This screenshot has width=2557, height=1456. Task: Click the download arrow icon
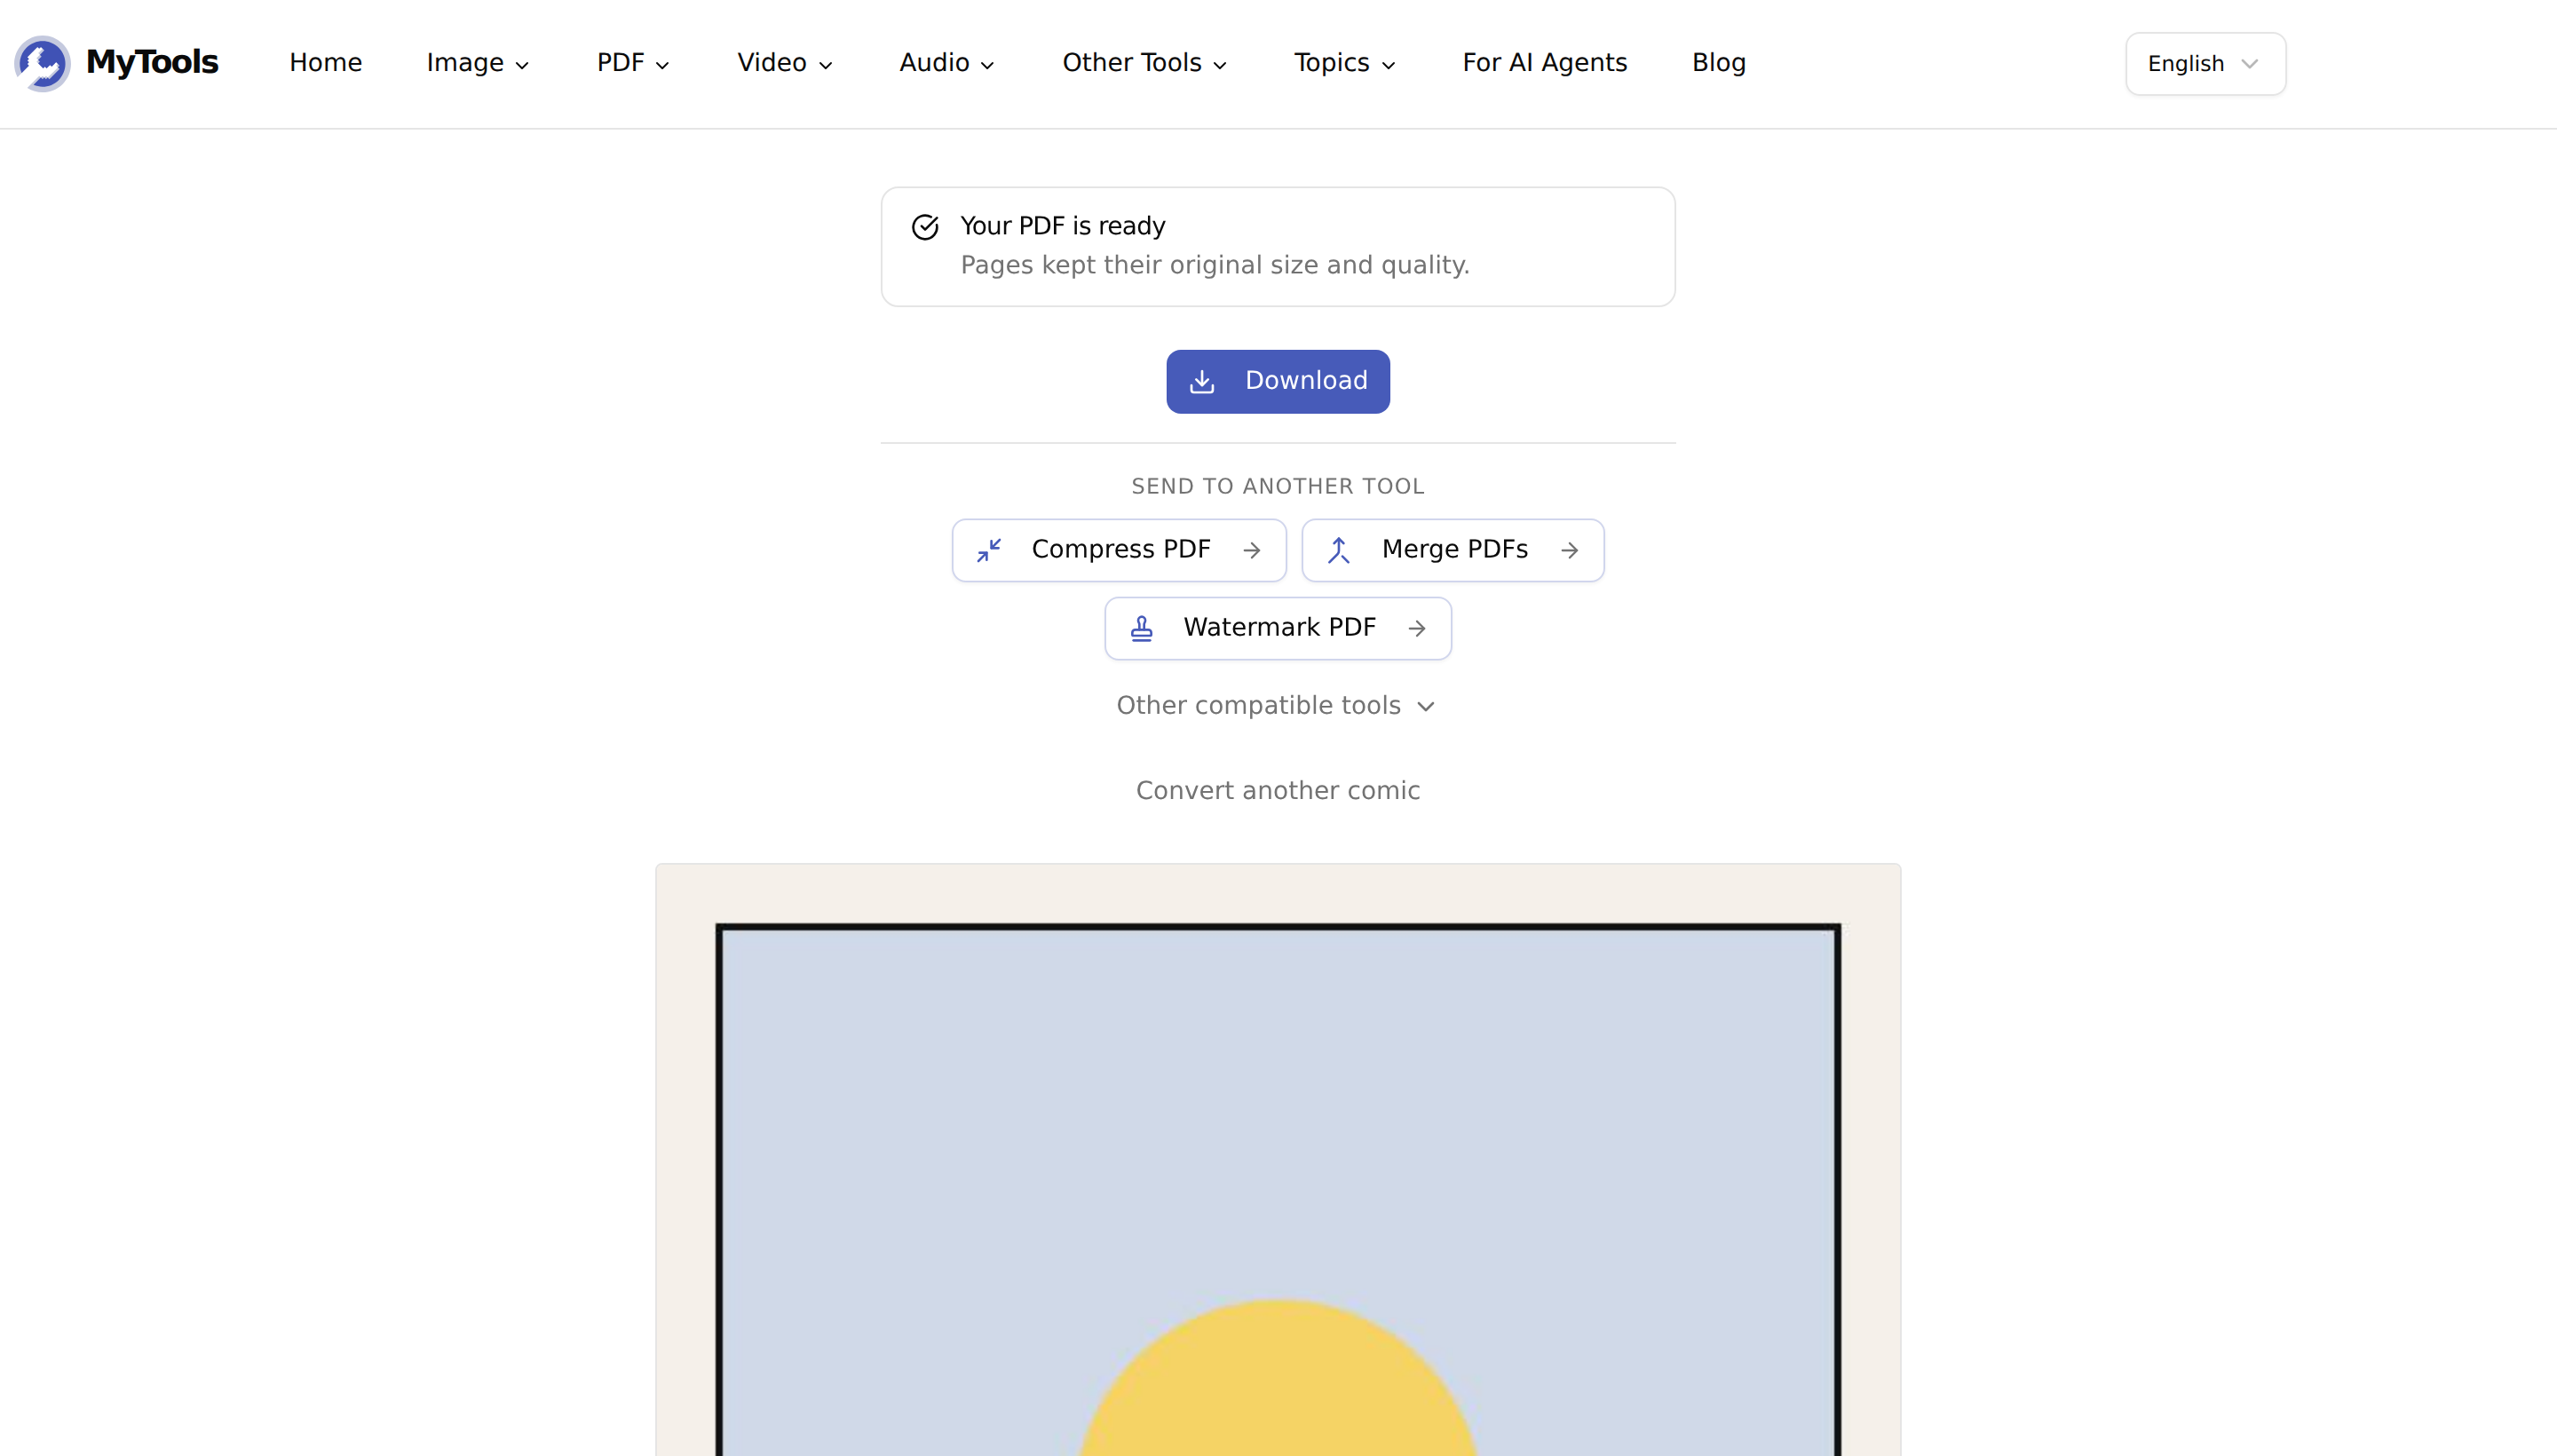point(1202,381)
